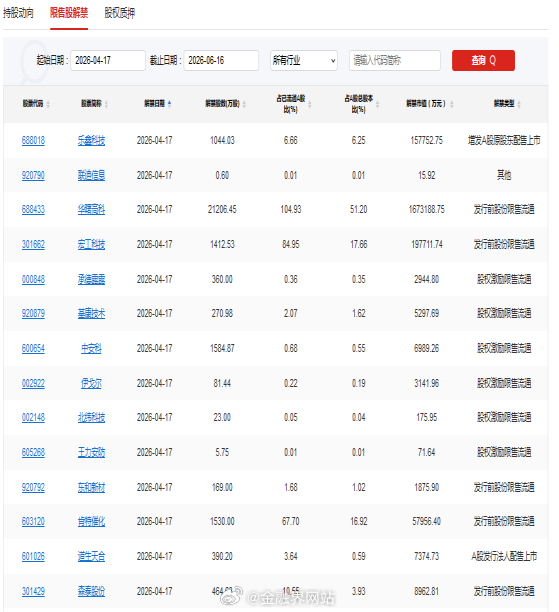Switch to 持股动向 tab
The height and width of the screenshot is (612, 559).
coord(18,13)
